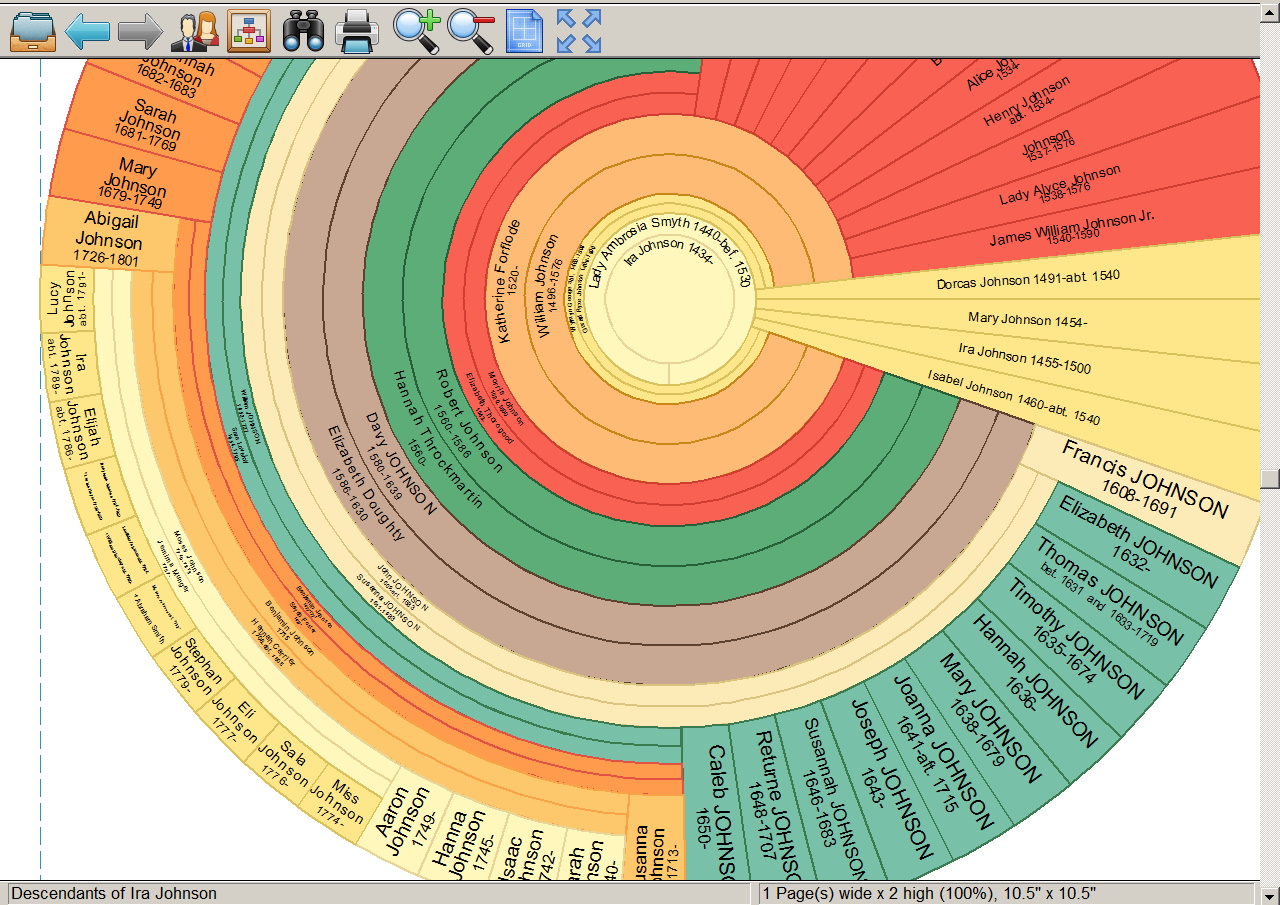The image size is (1280, 905).
Task: Search with the binoculars icon
Action: 303,31
